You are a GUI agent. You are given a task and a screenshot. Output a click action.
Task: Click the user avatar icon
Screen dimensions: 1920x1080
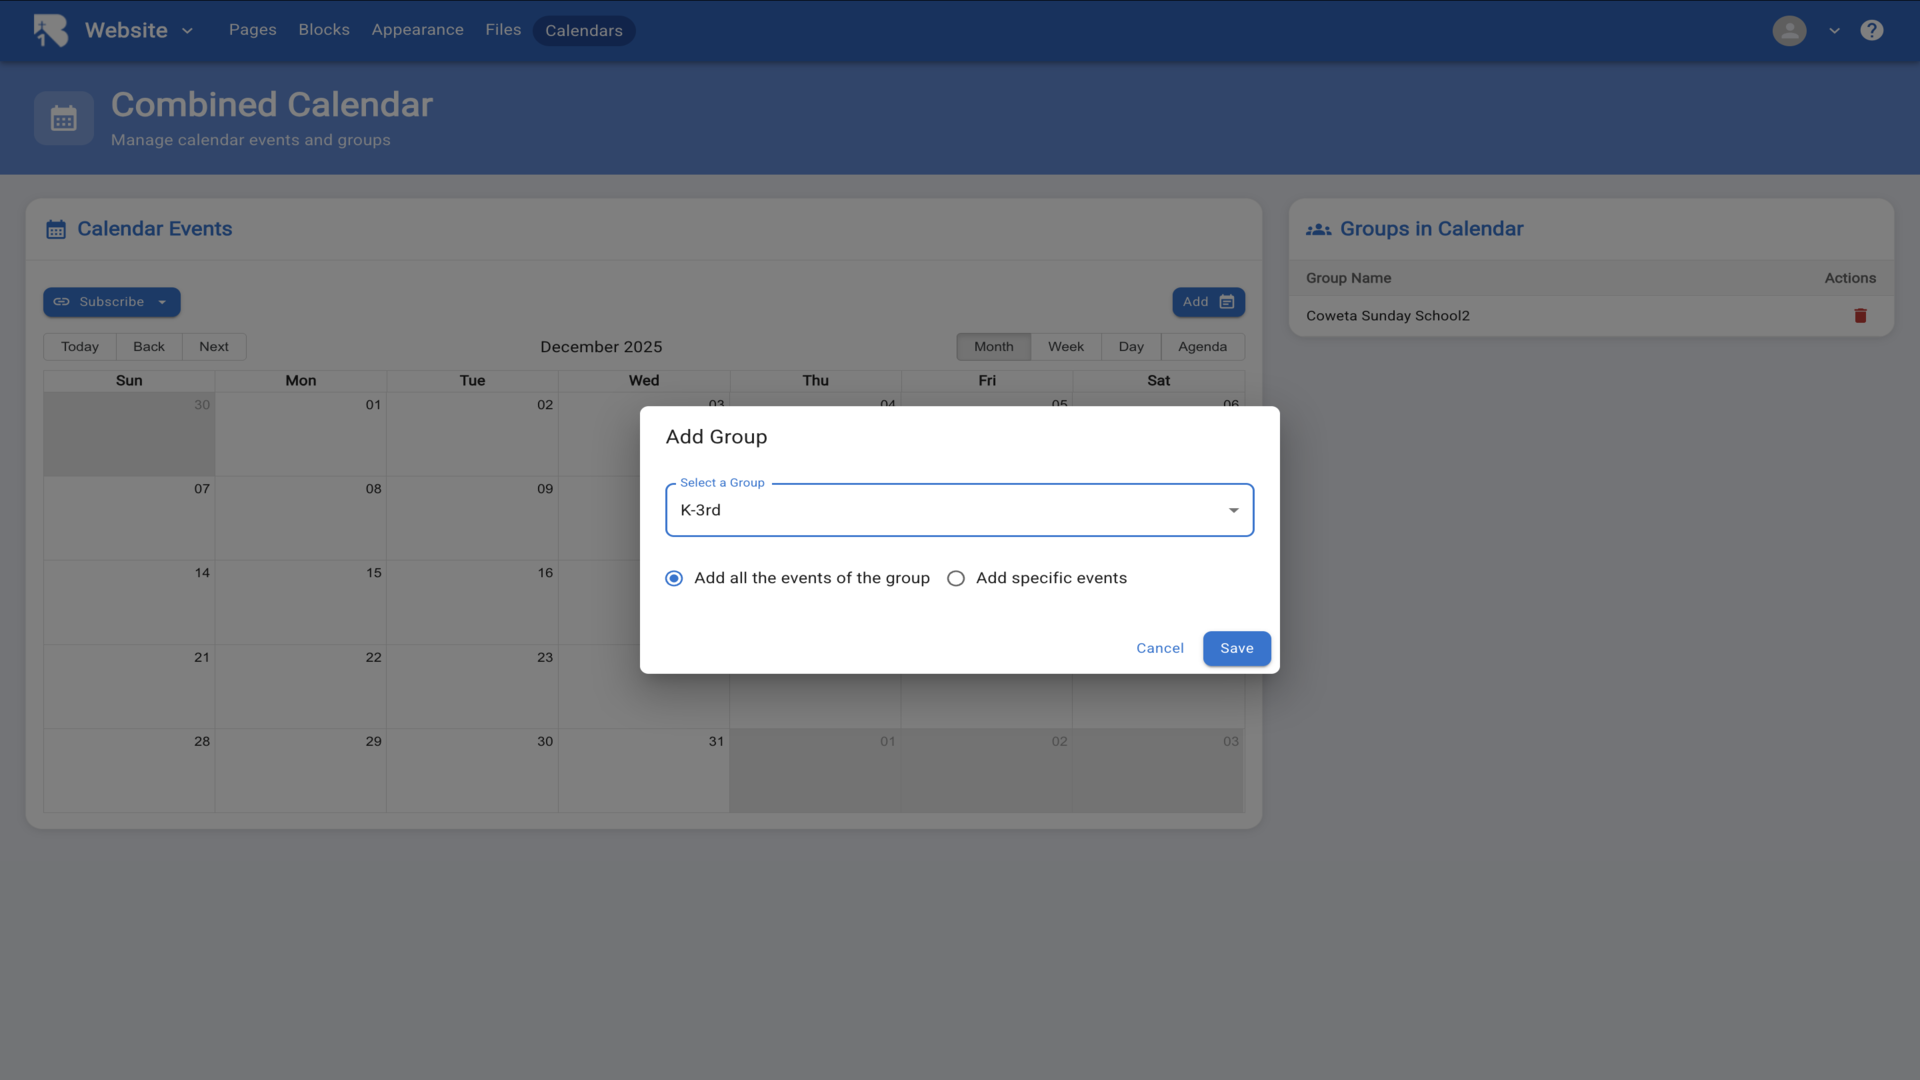1789,30
